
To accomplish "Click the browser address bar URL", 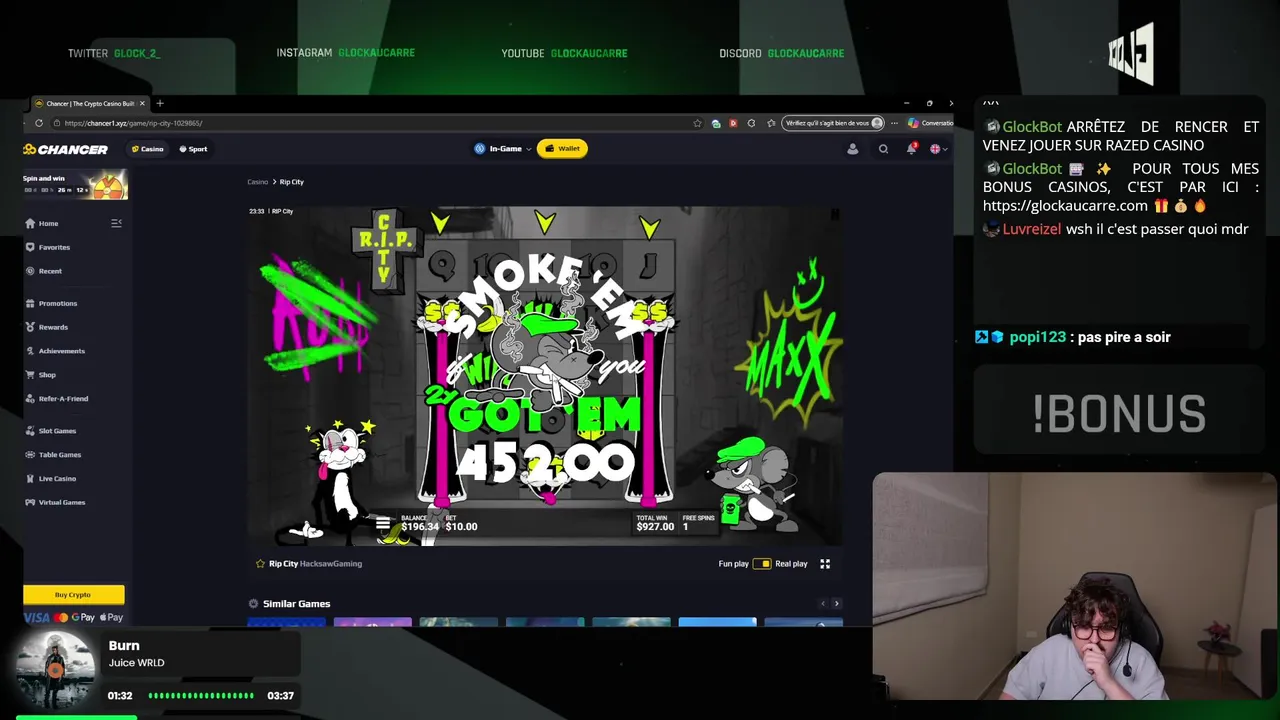I will click(133, 123).
